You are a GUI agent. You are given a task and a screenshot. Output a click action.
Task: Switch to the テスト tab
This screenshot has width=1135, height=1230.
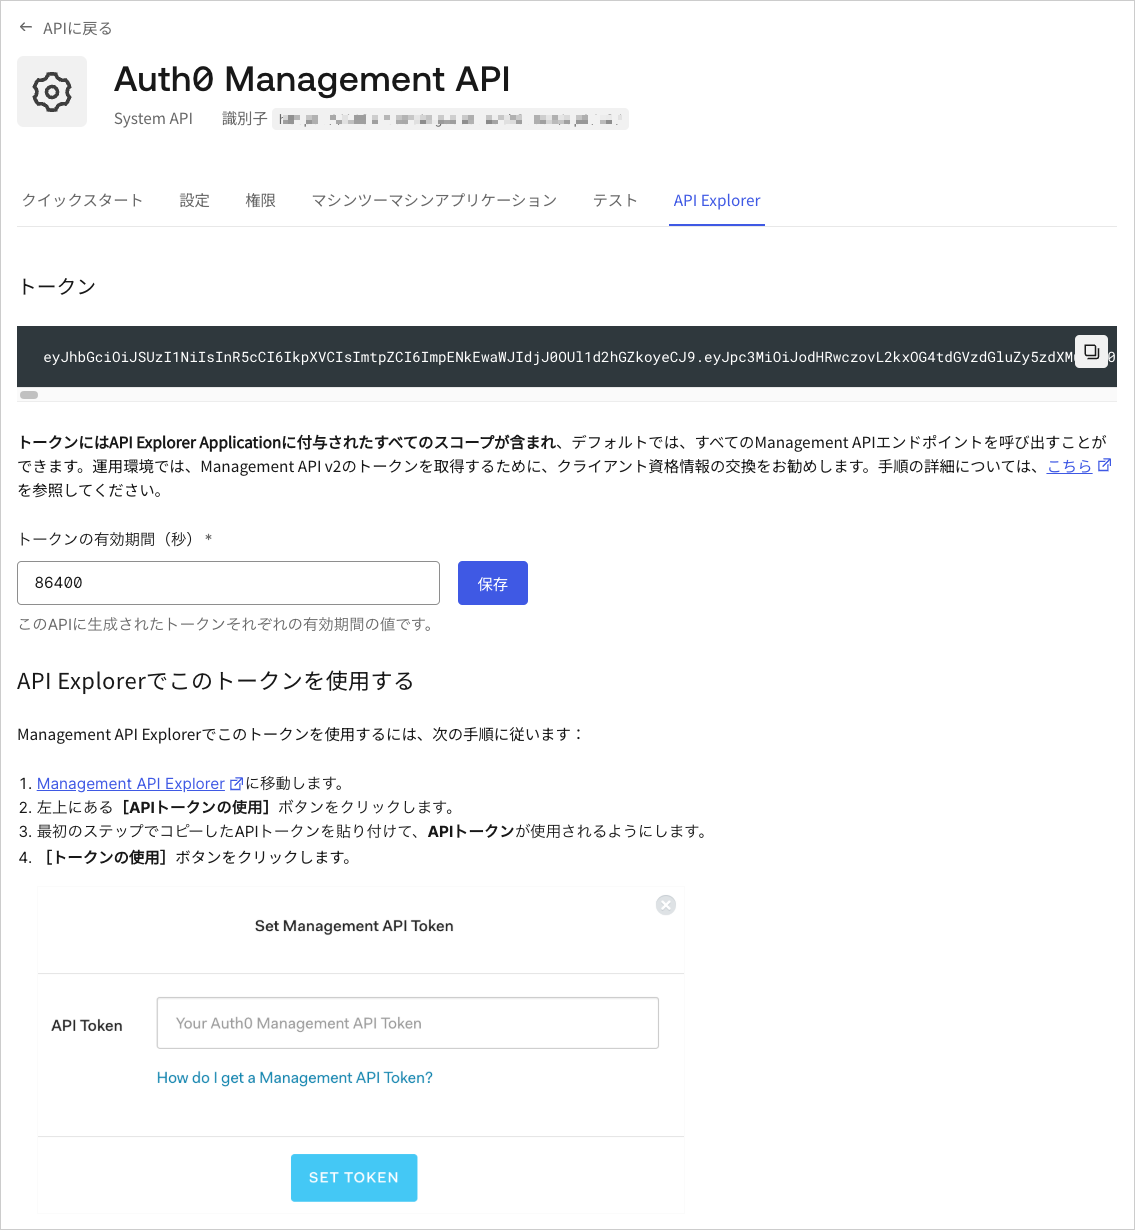pyautogui.click(x=615, y=200)
